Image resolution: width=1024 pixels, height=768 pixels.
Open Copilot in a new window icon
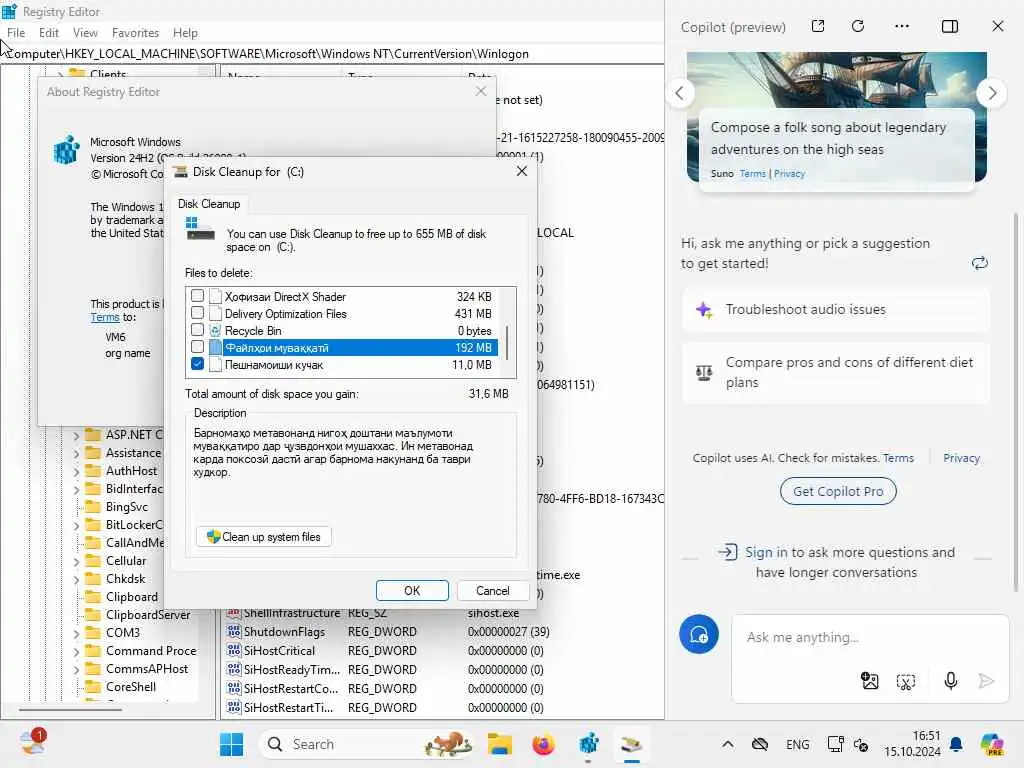click(818, 26)
